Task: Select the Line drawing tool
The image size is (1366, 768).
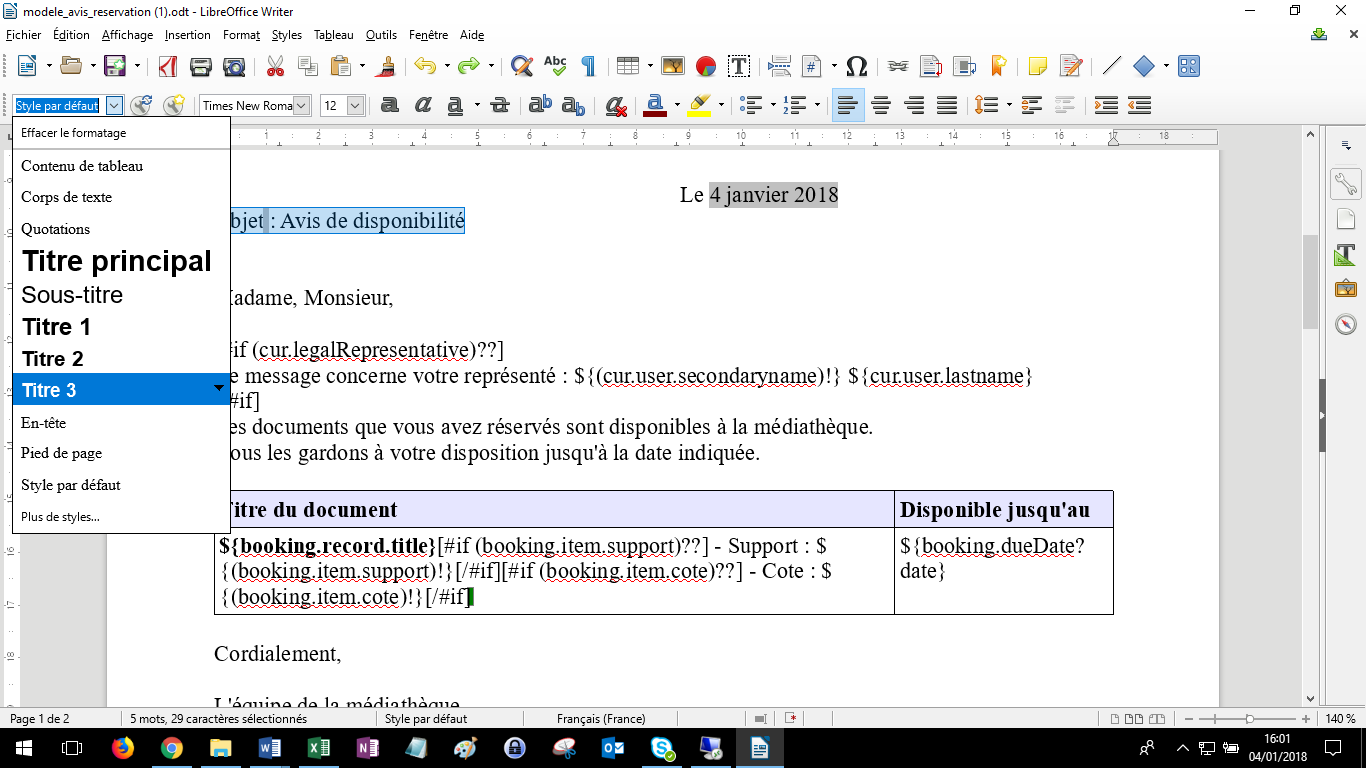Action: click(1111, 66)
